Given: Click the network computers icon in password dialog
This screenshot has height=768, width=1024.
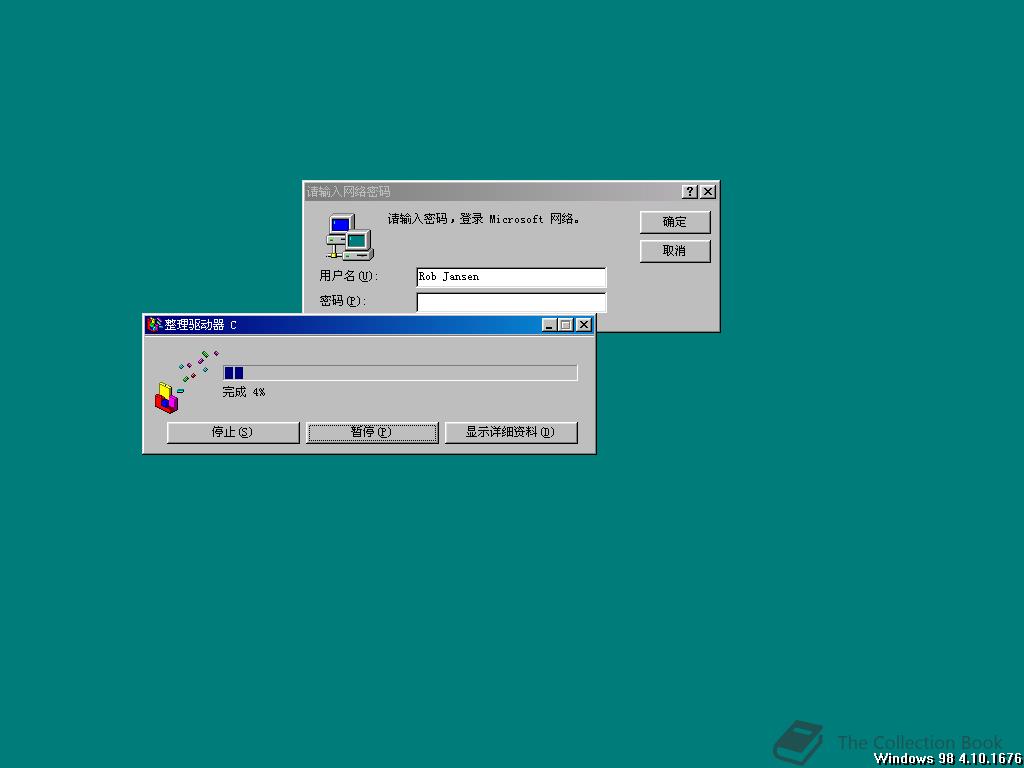Looking at the screenshot, I should 349,236.
